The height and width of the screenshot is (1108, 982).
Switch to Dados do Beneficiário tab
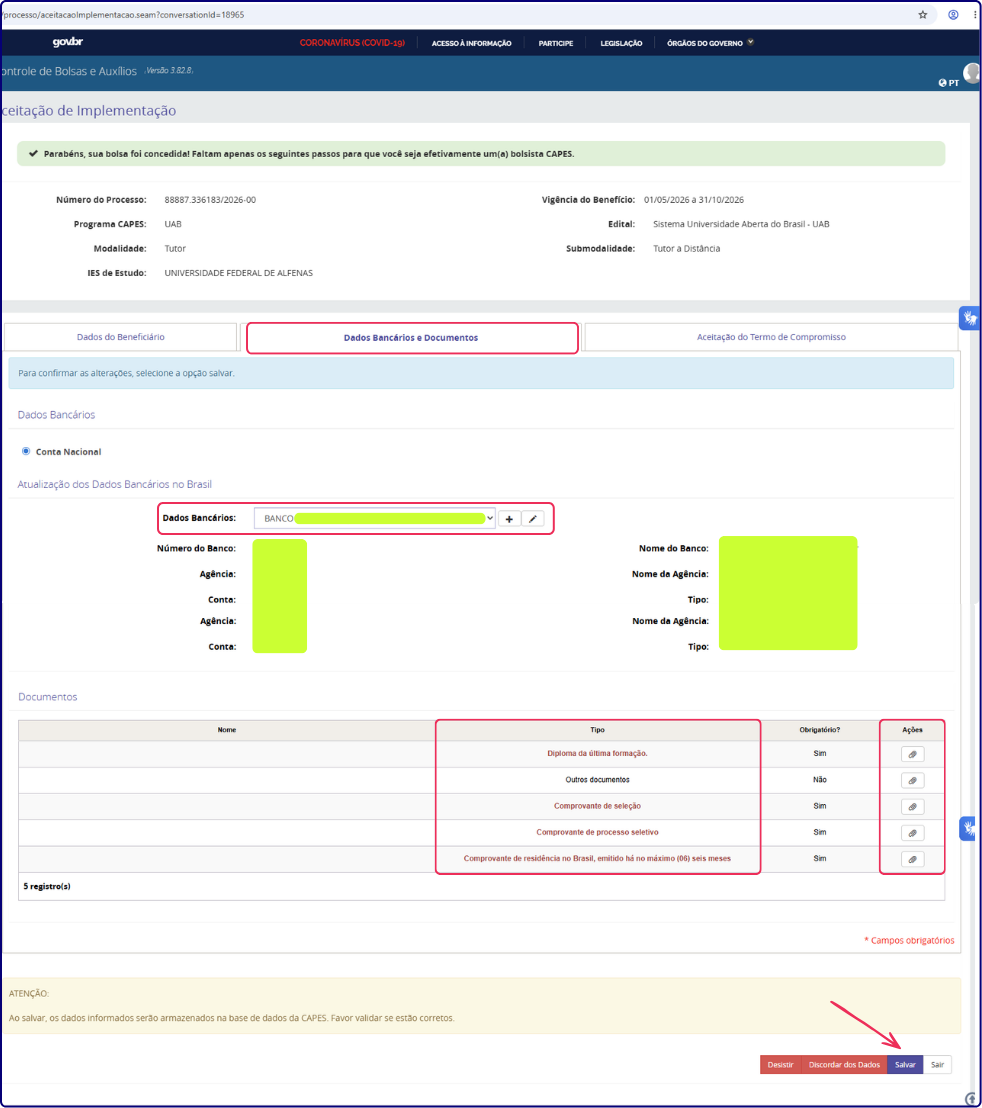[121, 337]
